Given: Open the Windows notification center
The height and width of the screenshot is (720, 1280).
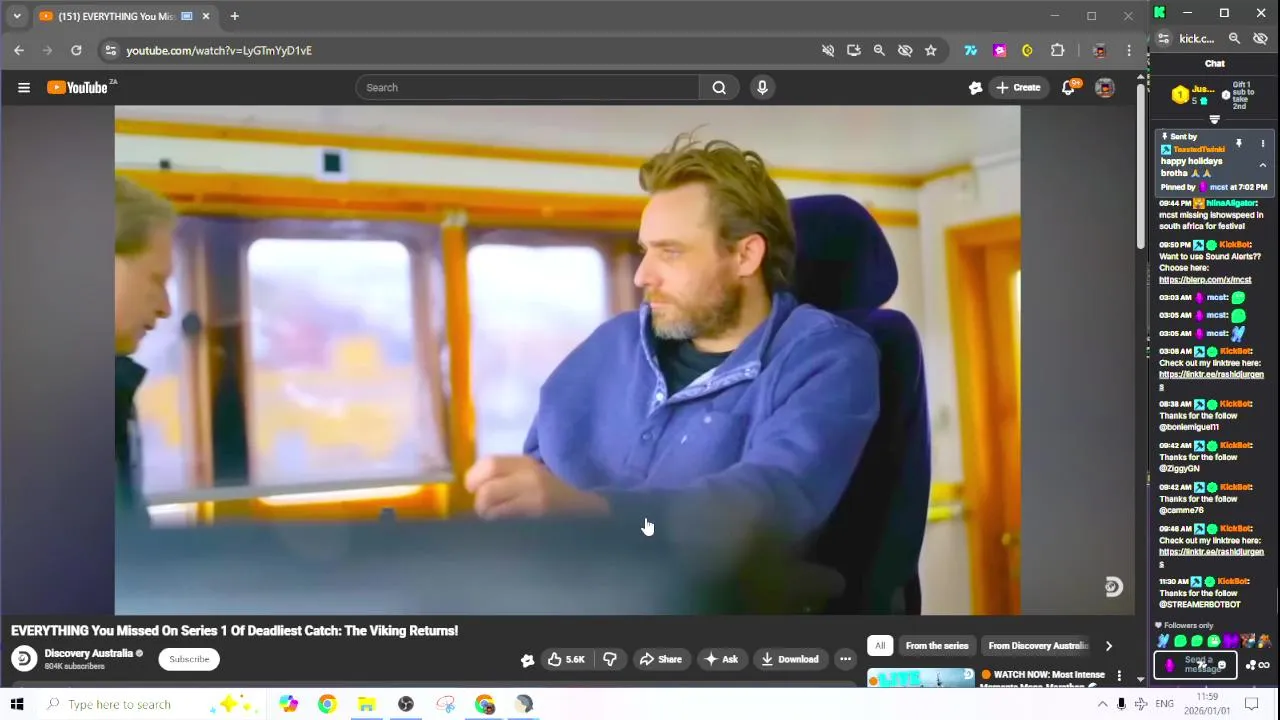Looking at the screenshot, I should click(1251, 704).
